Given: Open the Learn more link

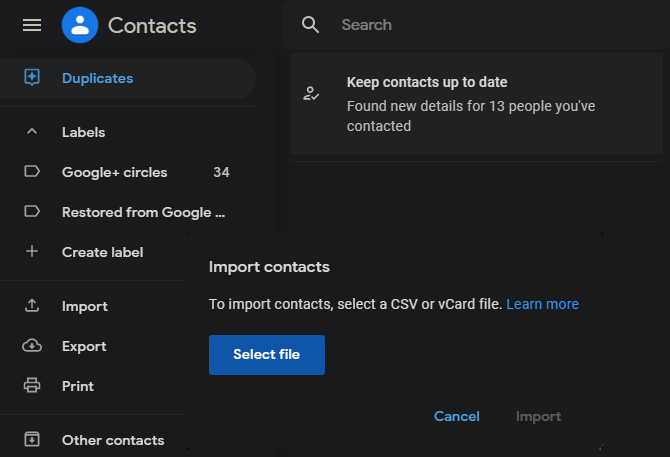Looking at the screenshot, I should (x=542, y=304).
